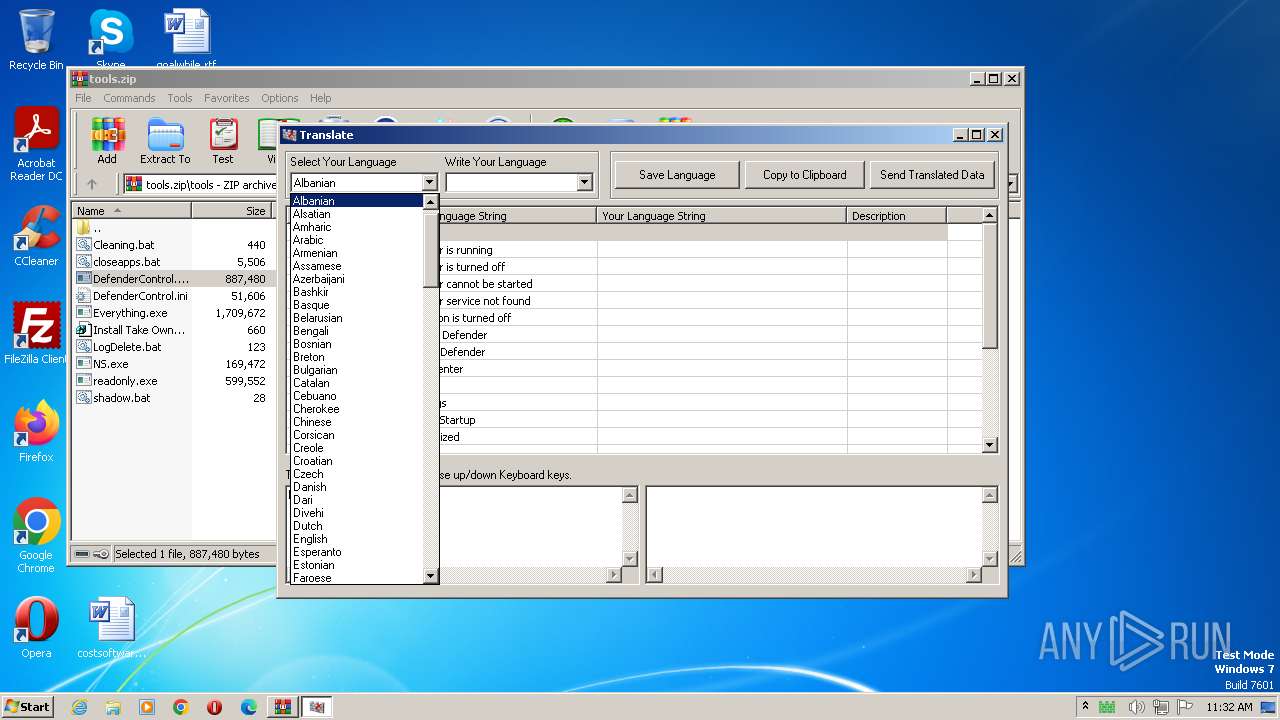Image resolution: width=1280 pixels, height=720 pixels.
Task: Open Skype desktop shortcut
Action: pyautogui.click(x=110, y=40)
